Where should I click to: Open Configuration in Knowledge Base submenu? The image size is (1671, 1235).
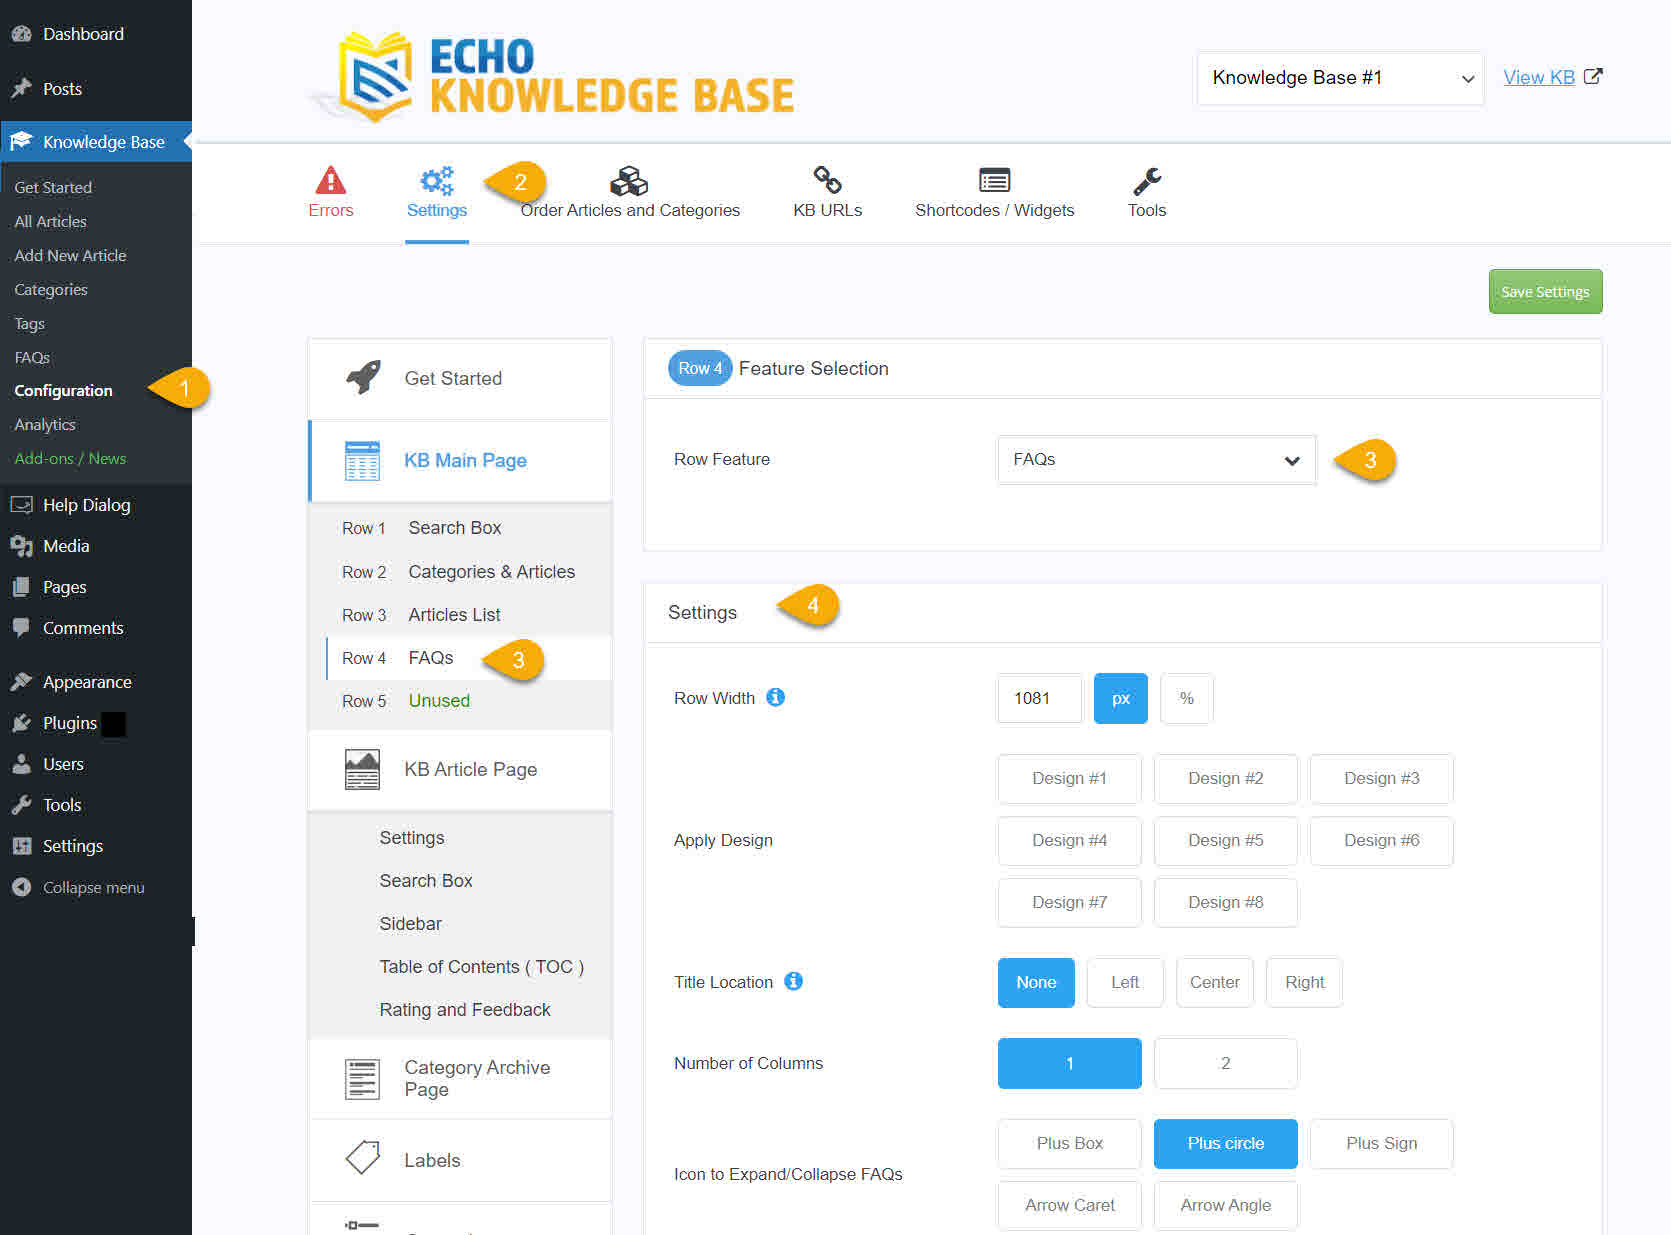click(x=63, y=391)
